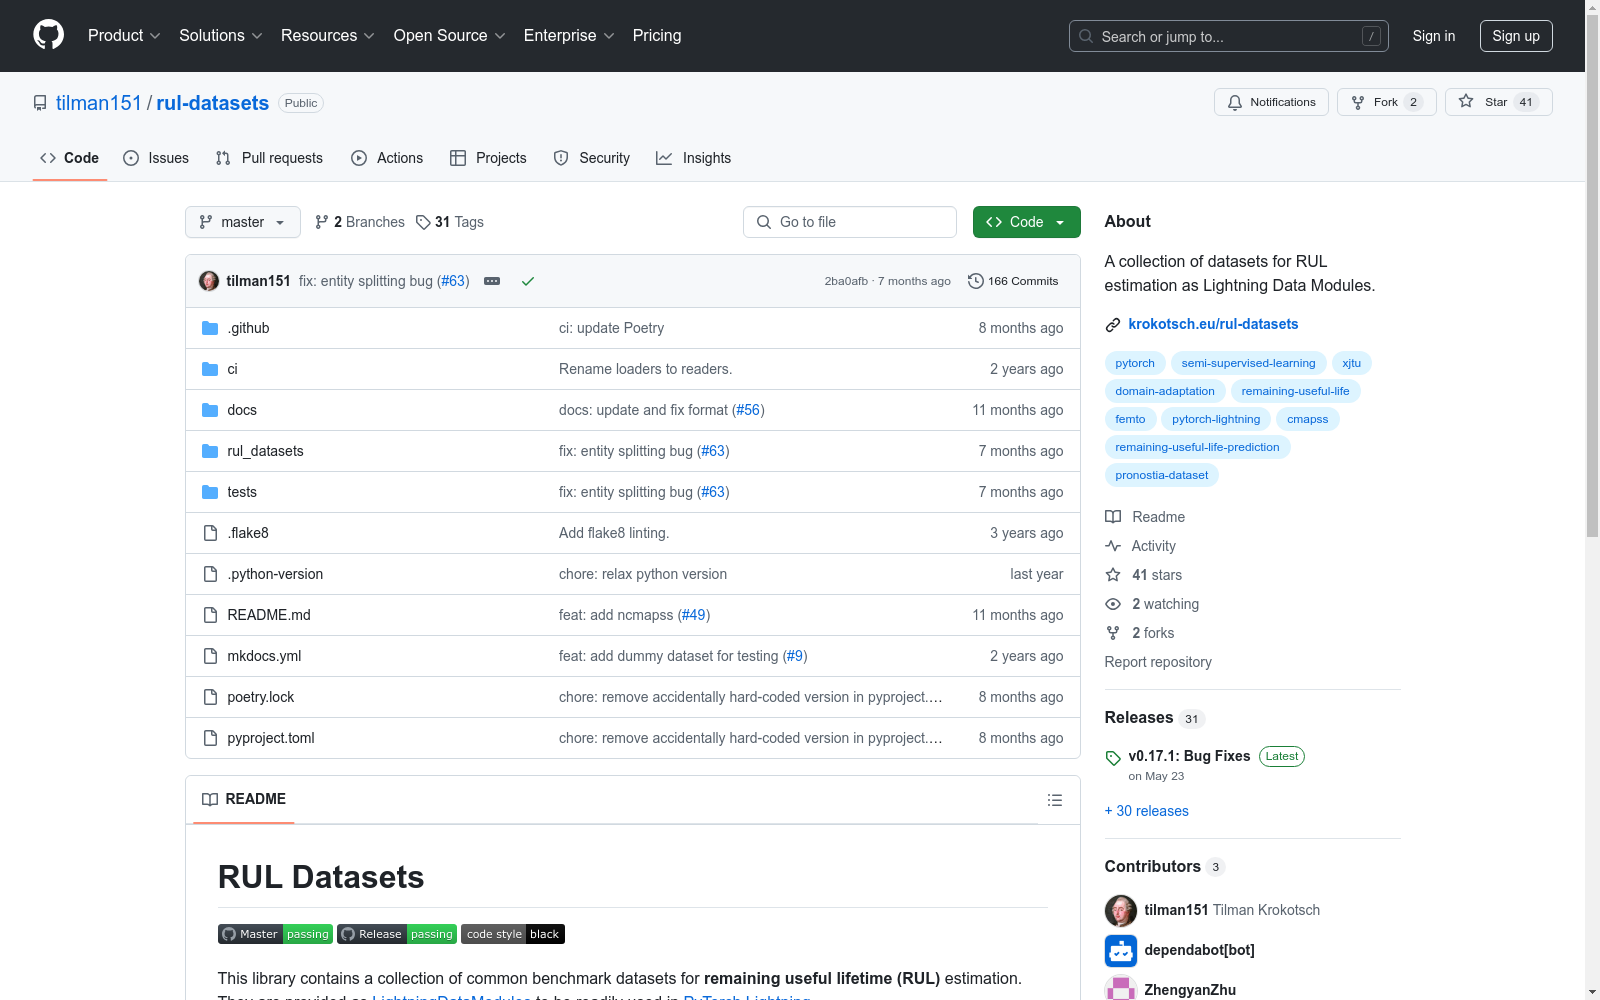Image resolution: width=1600 pixels, height=1000 pixels.
Task: Click the release tag icon
Action: [x=1113, y=758]
